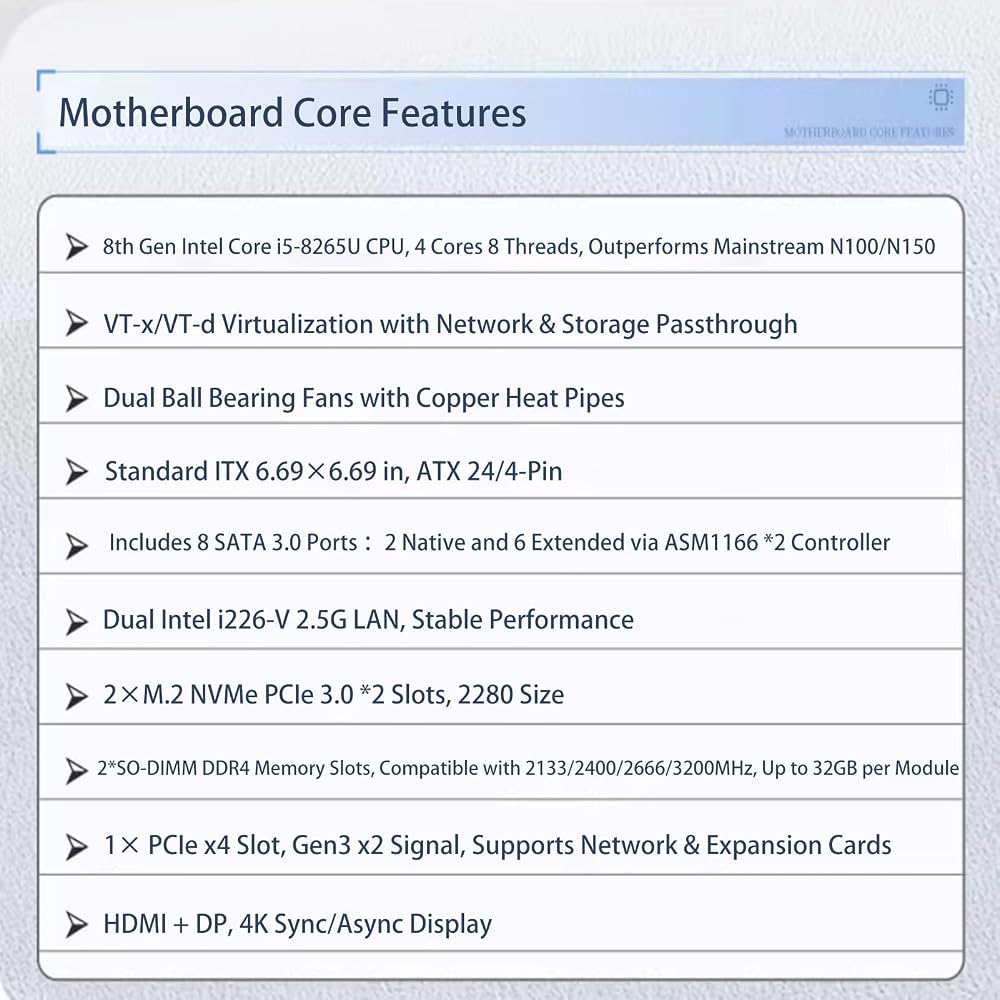Viewport: 1000px width, 1000px height.
Task: Select the 4K Sync/Async Display text
Action: click(x=365, y=924)
